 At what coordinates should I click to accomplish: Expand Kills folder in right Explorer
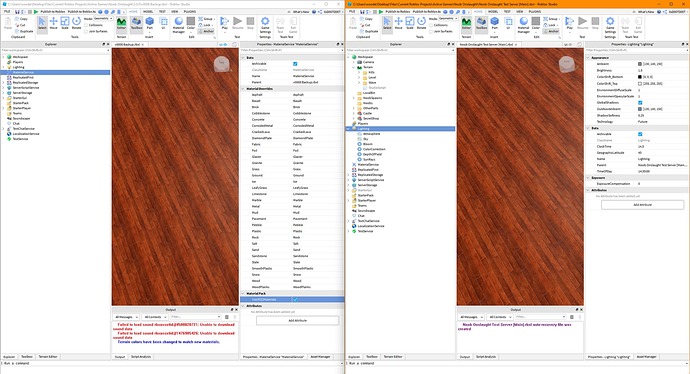coord(359,72)
